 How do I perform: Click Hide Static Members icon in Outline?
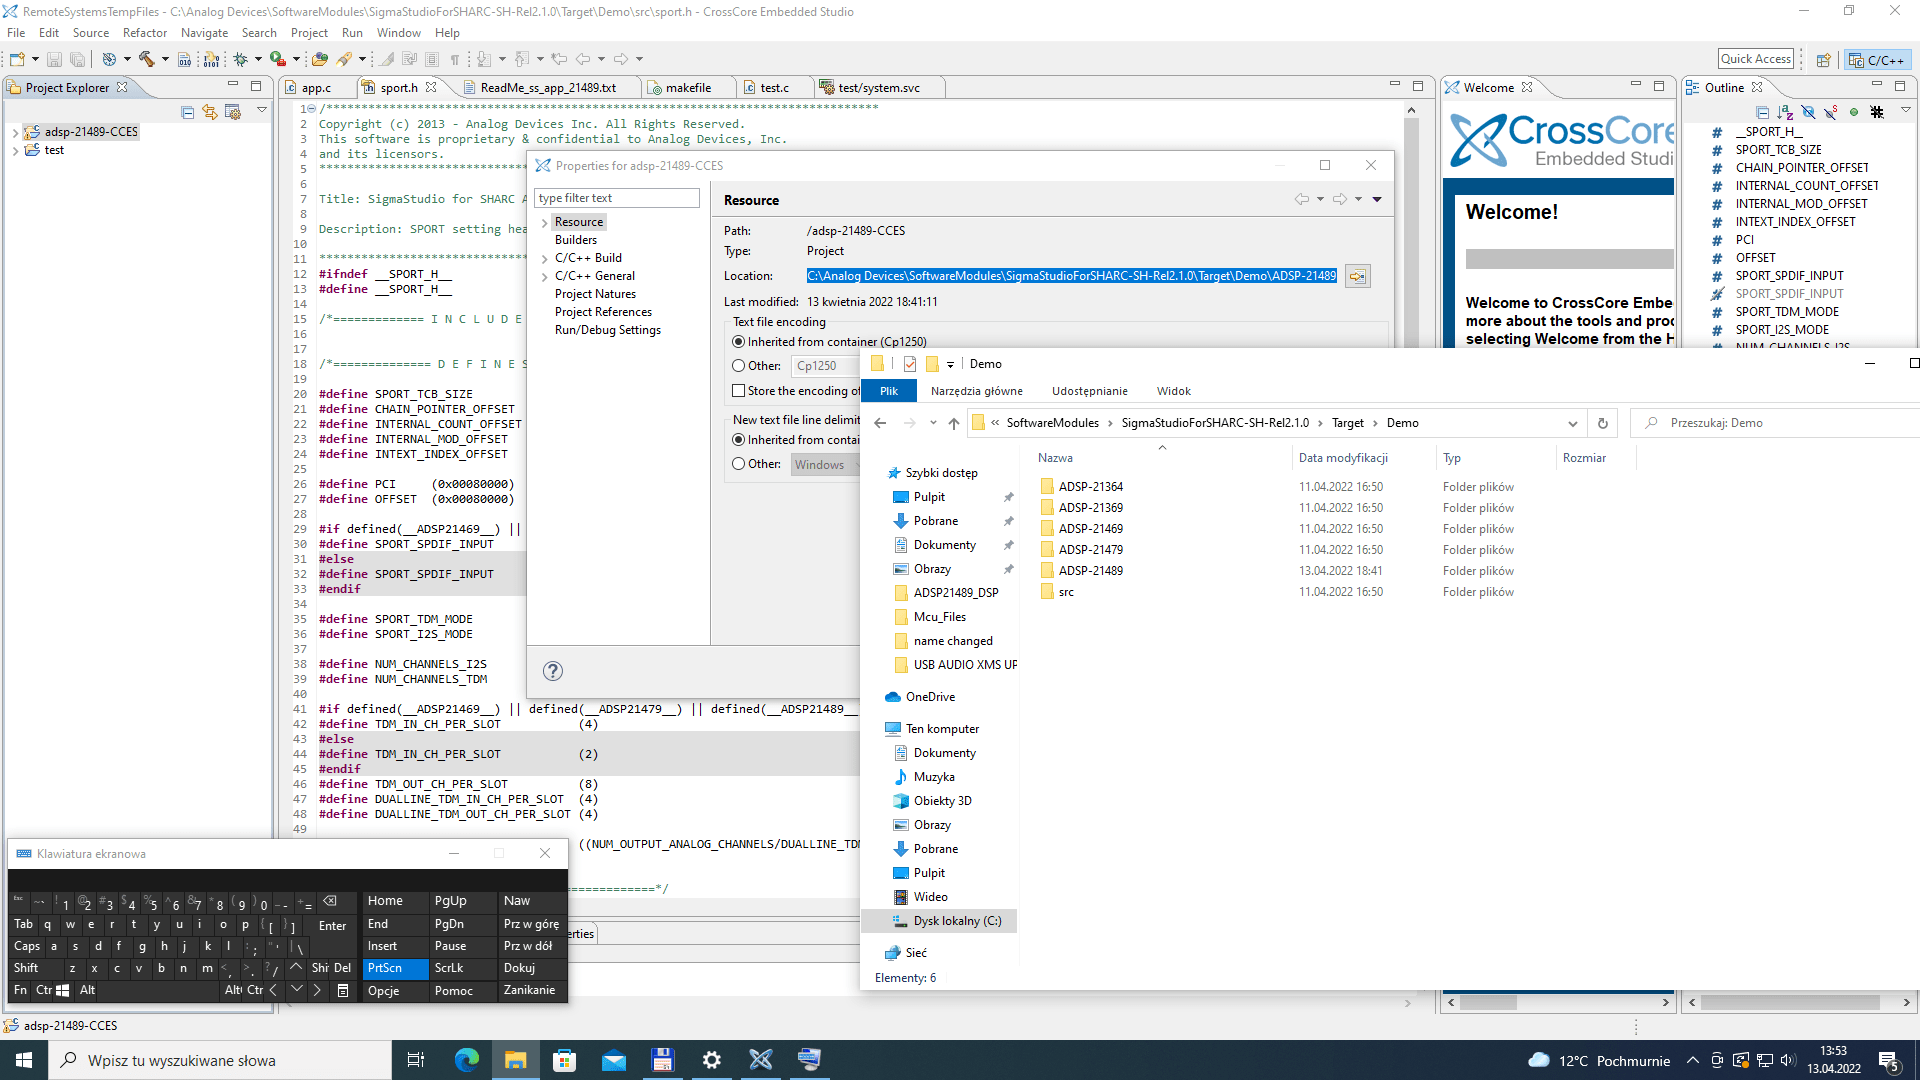[x=1830, y=112]
